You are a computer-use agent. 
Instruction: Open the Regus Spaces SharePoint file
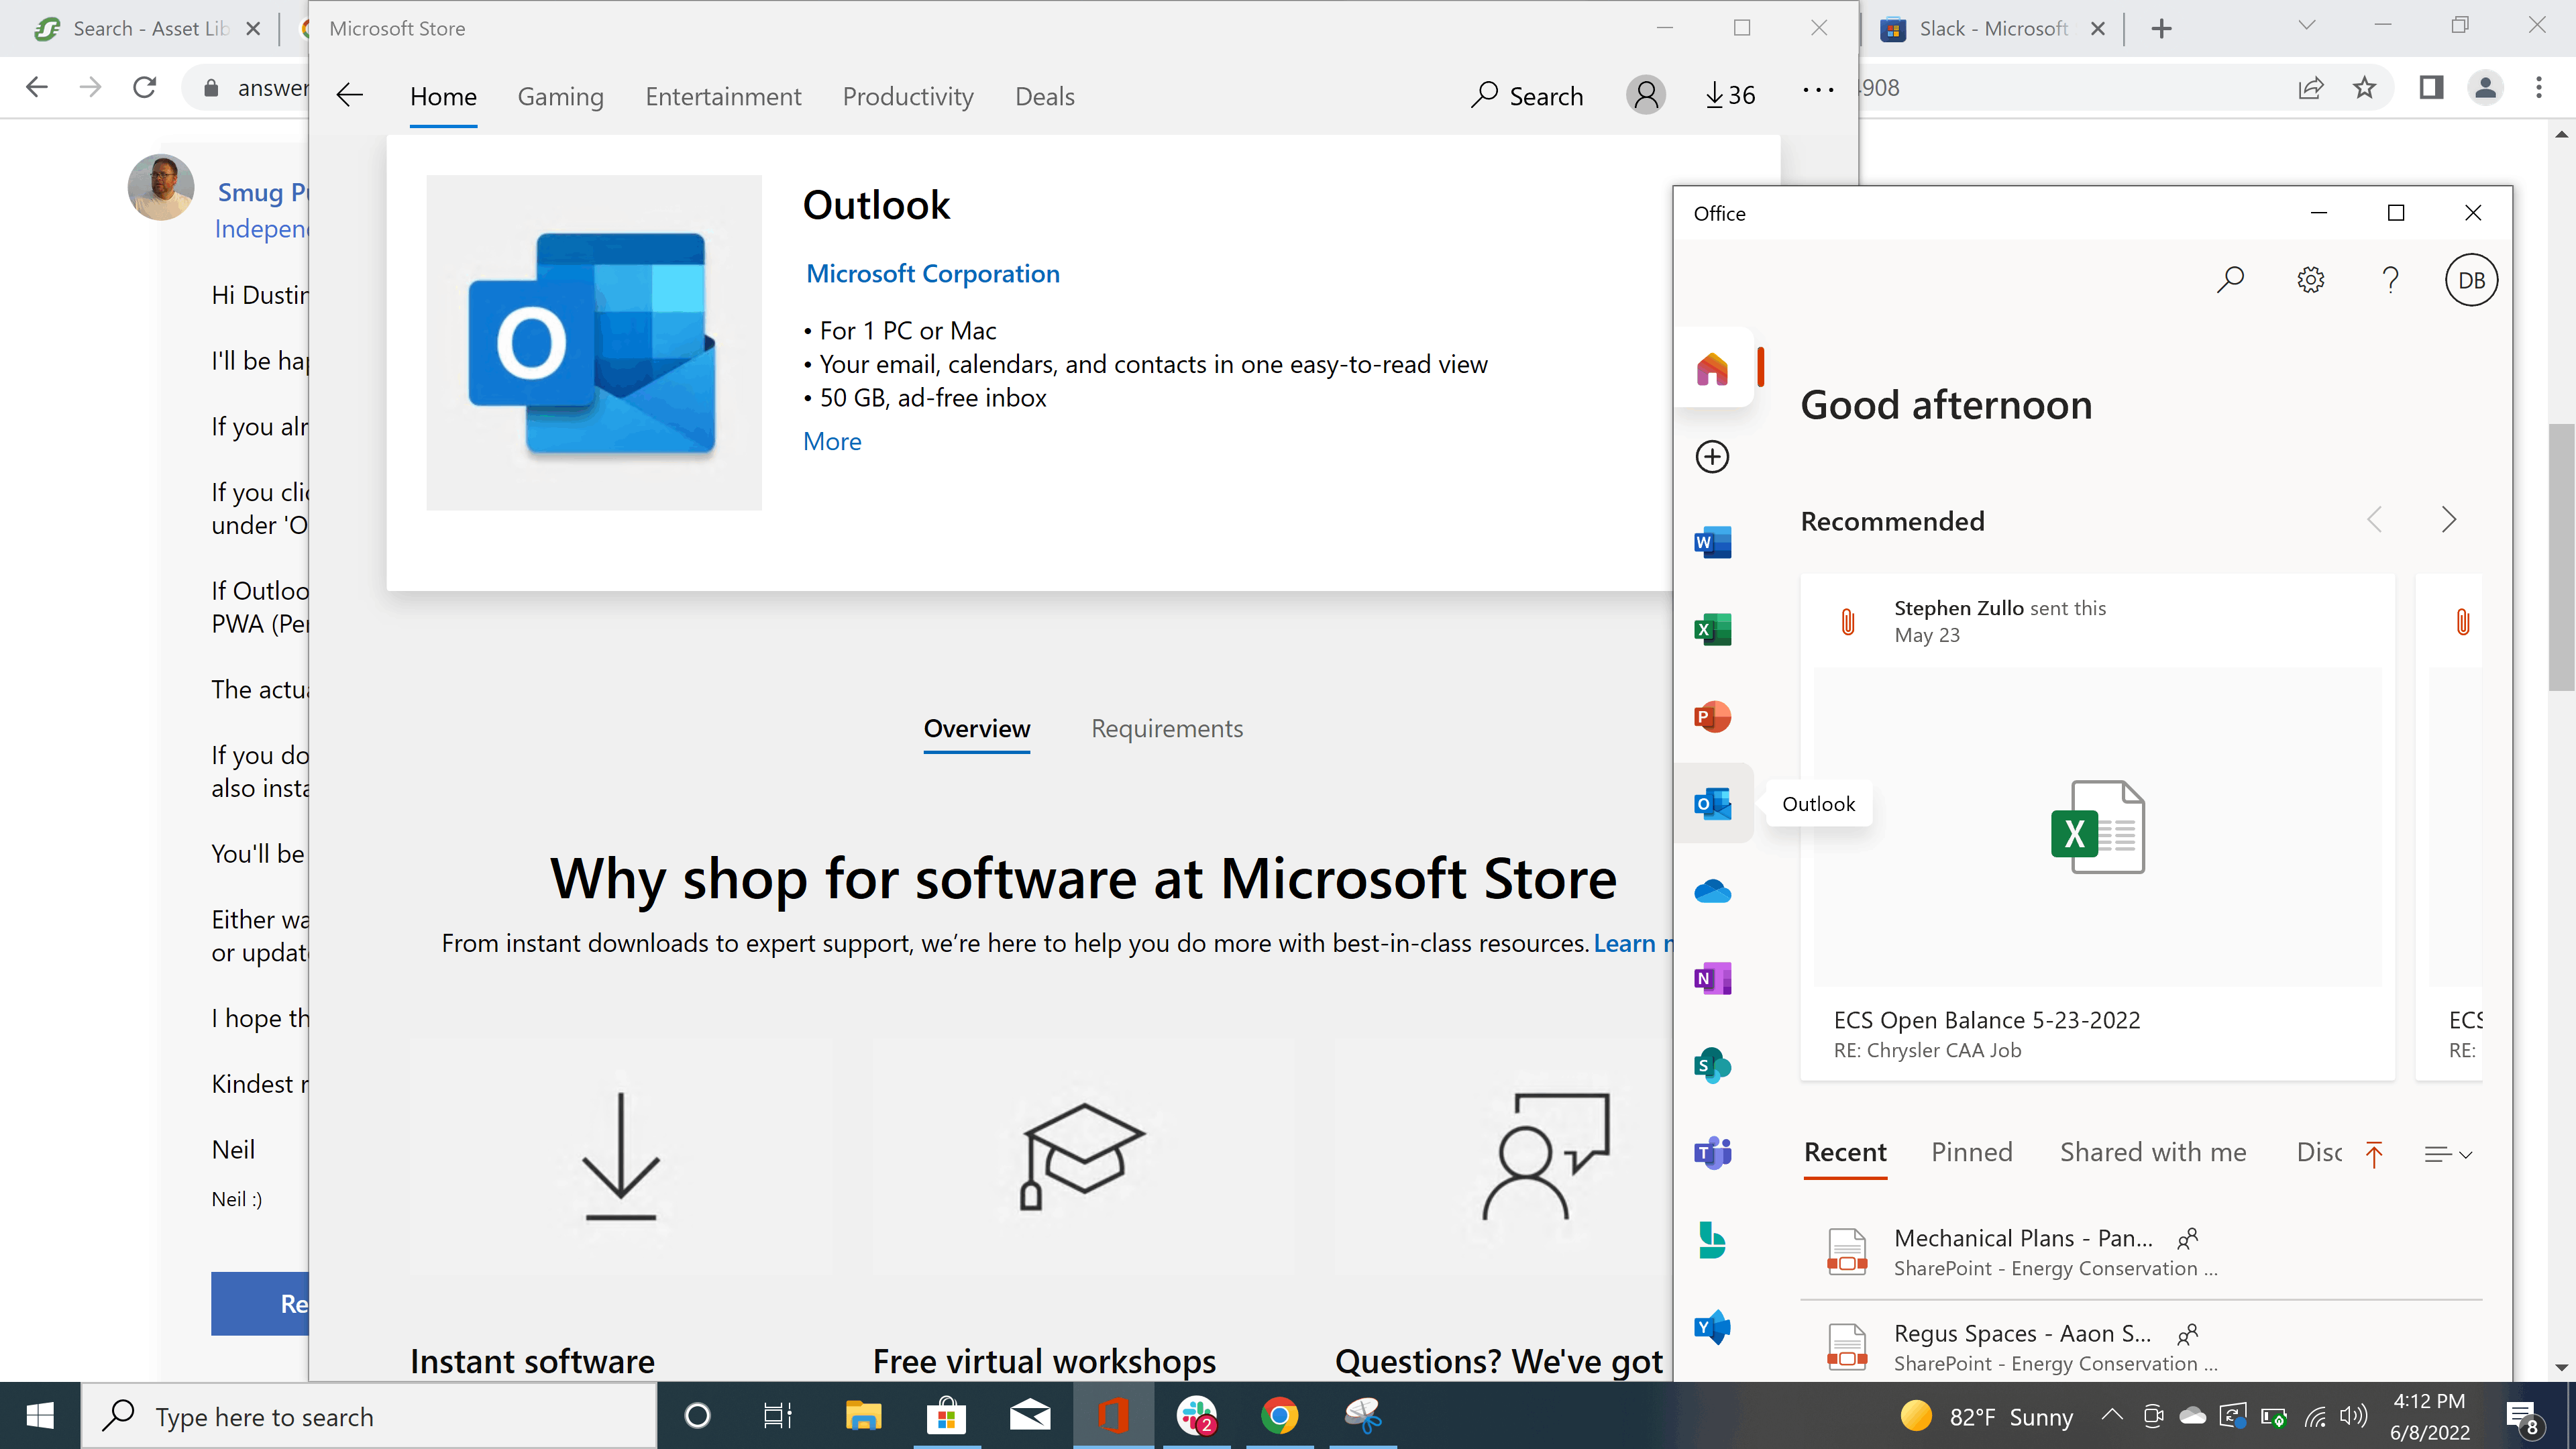tap(2141, 1347)
